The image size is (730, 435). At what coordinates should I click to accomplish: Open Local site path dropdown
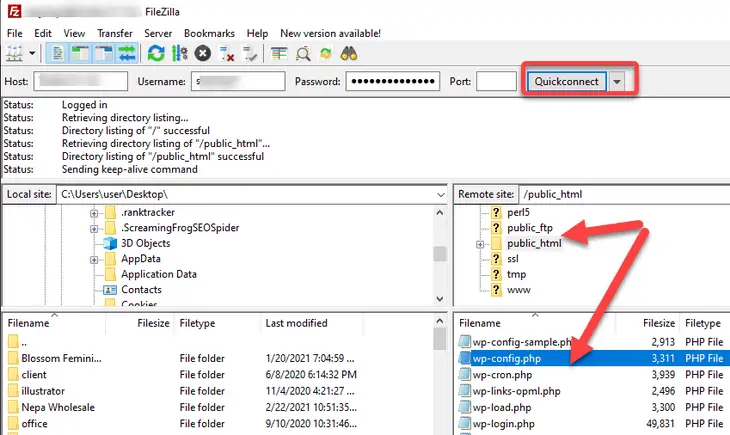[440, 195]
